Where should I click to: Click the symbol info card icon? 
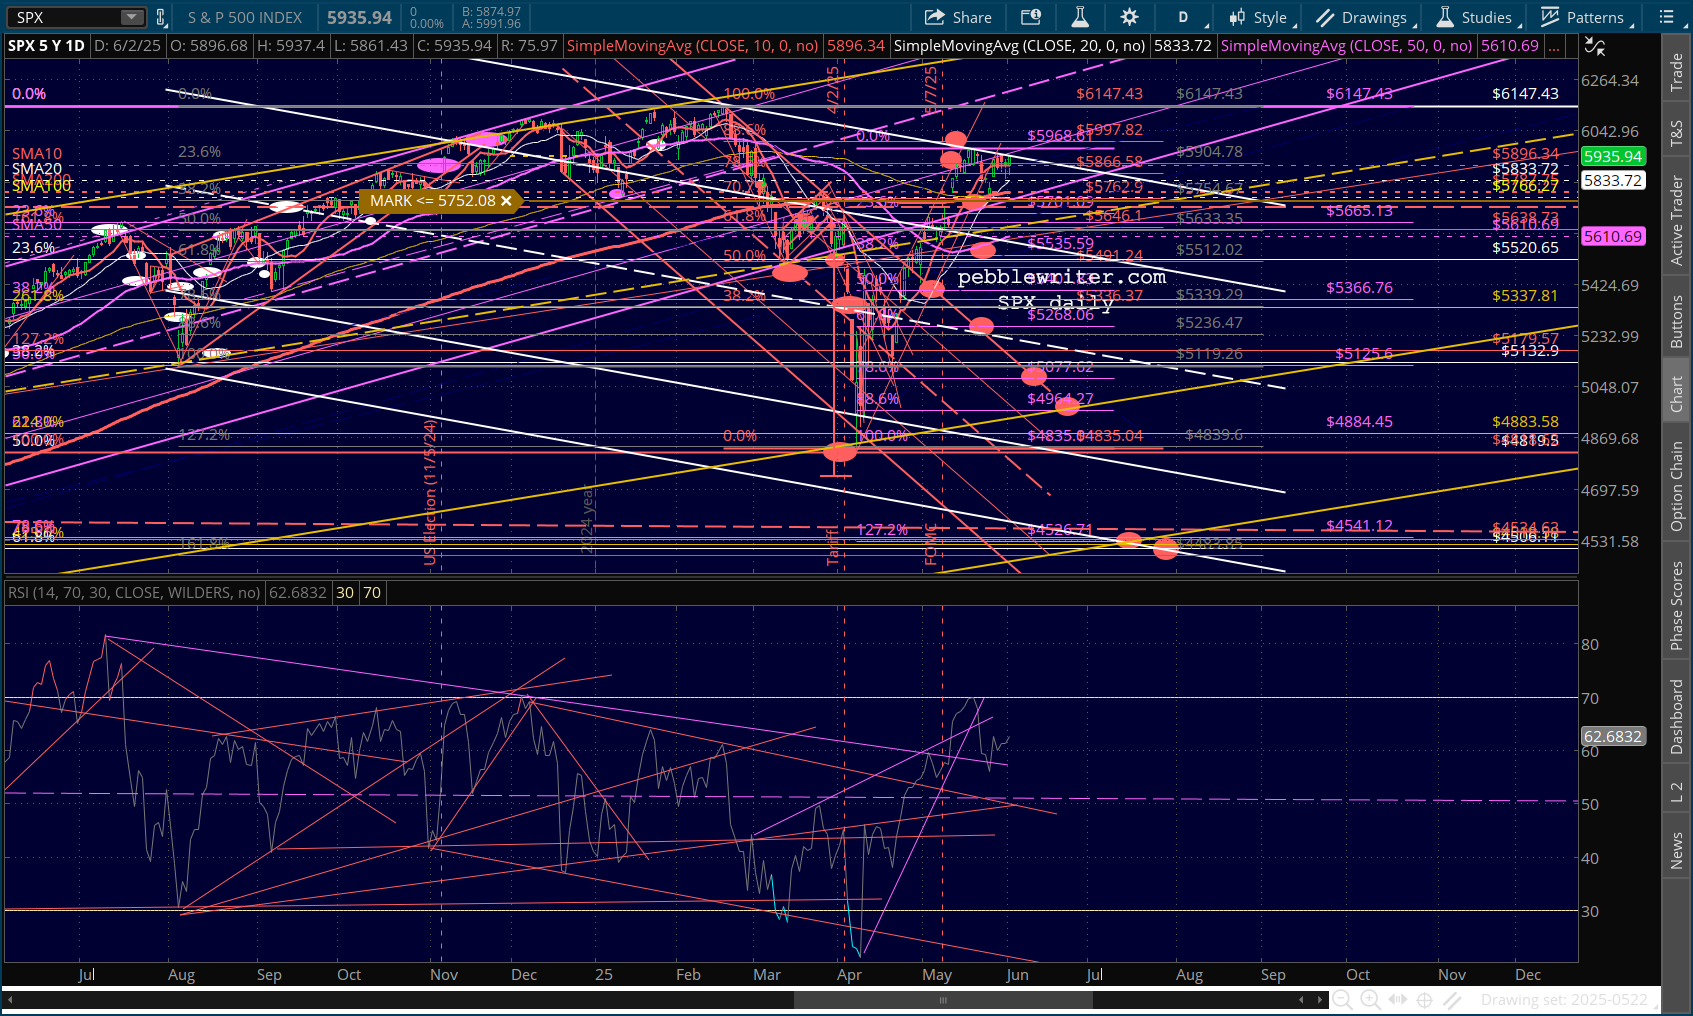click(x=1031, y=17)
